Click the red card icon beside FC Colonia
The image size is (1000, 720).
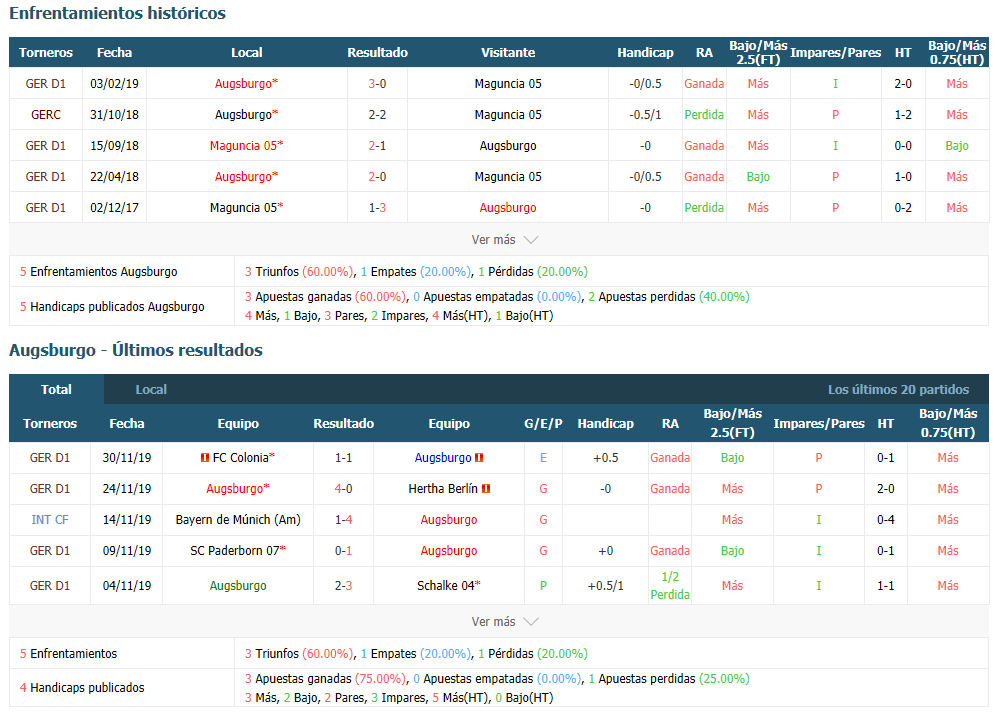pos(205,458)
